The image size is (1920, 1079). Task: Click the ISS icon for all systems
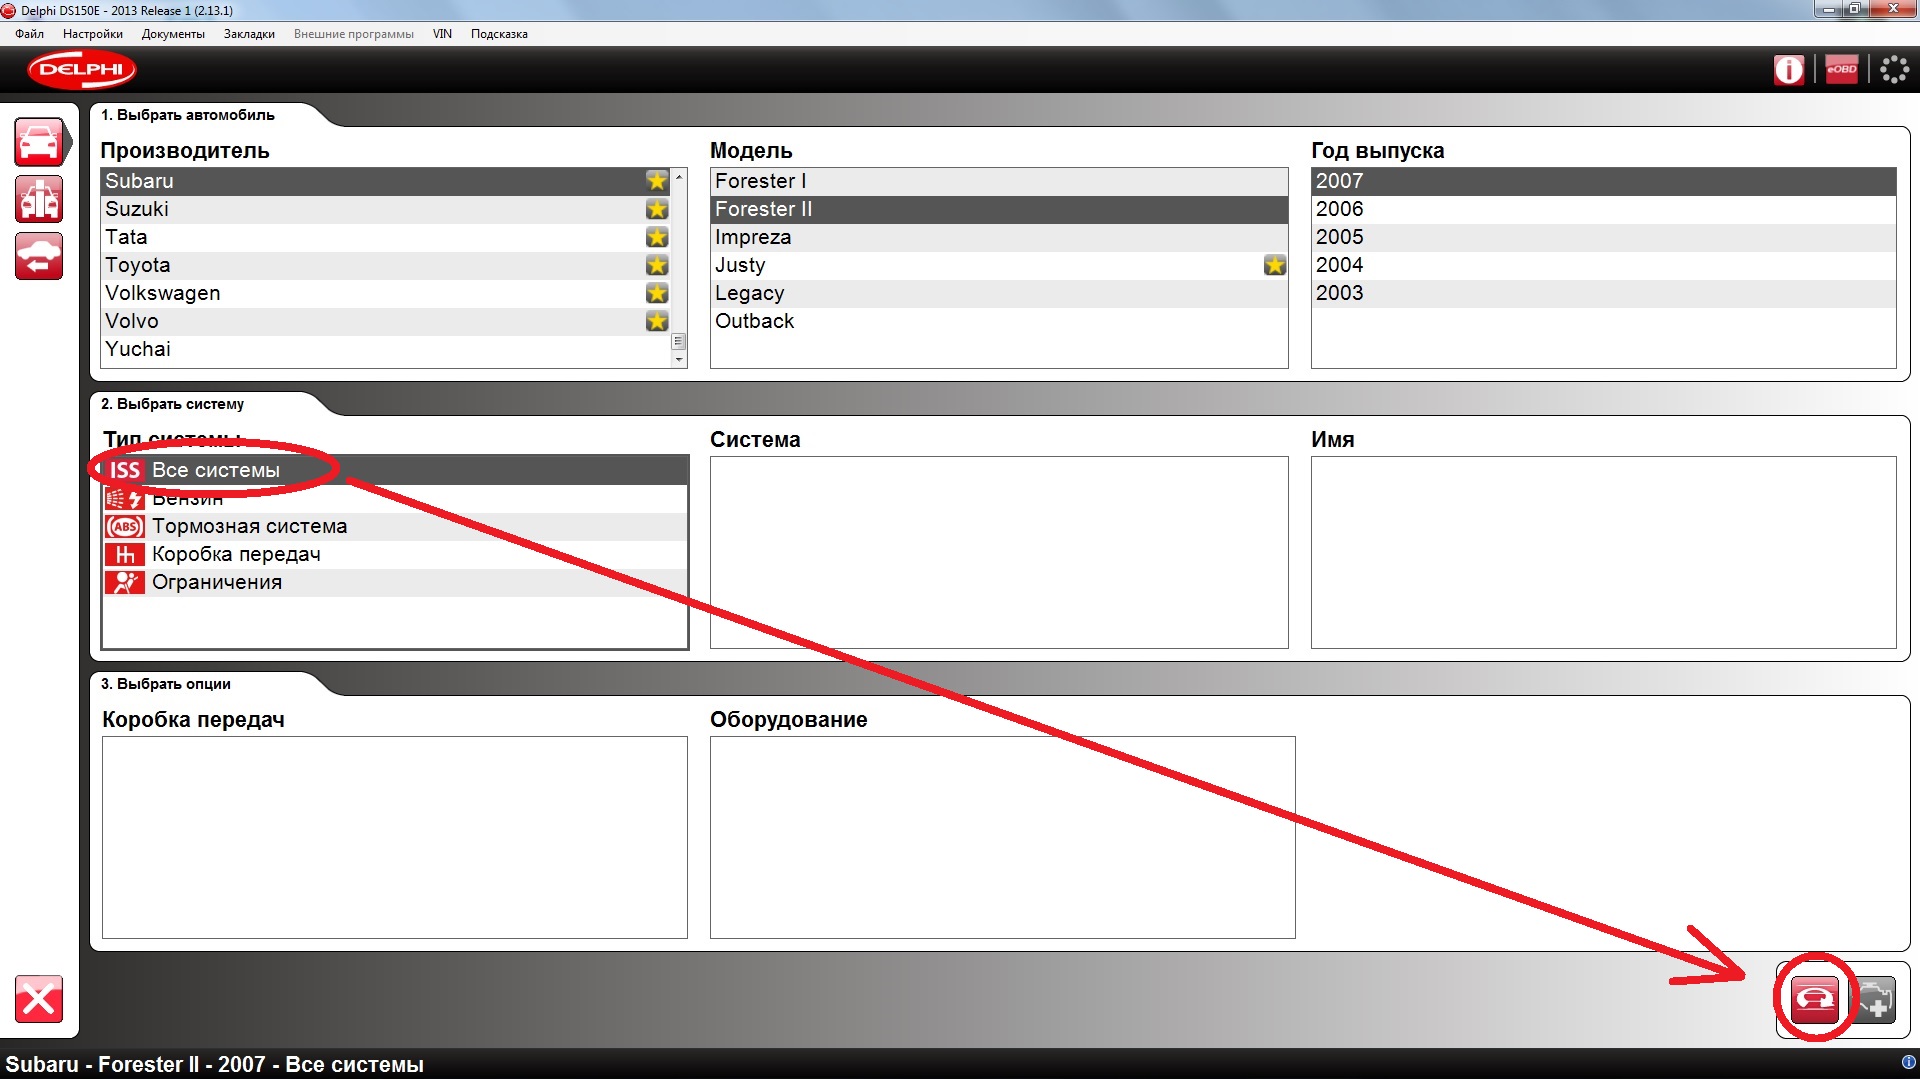pyautogui.click(x=125, y=470)
